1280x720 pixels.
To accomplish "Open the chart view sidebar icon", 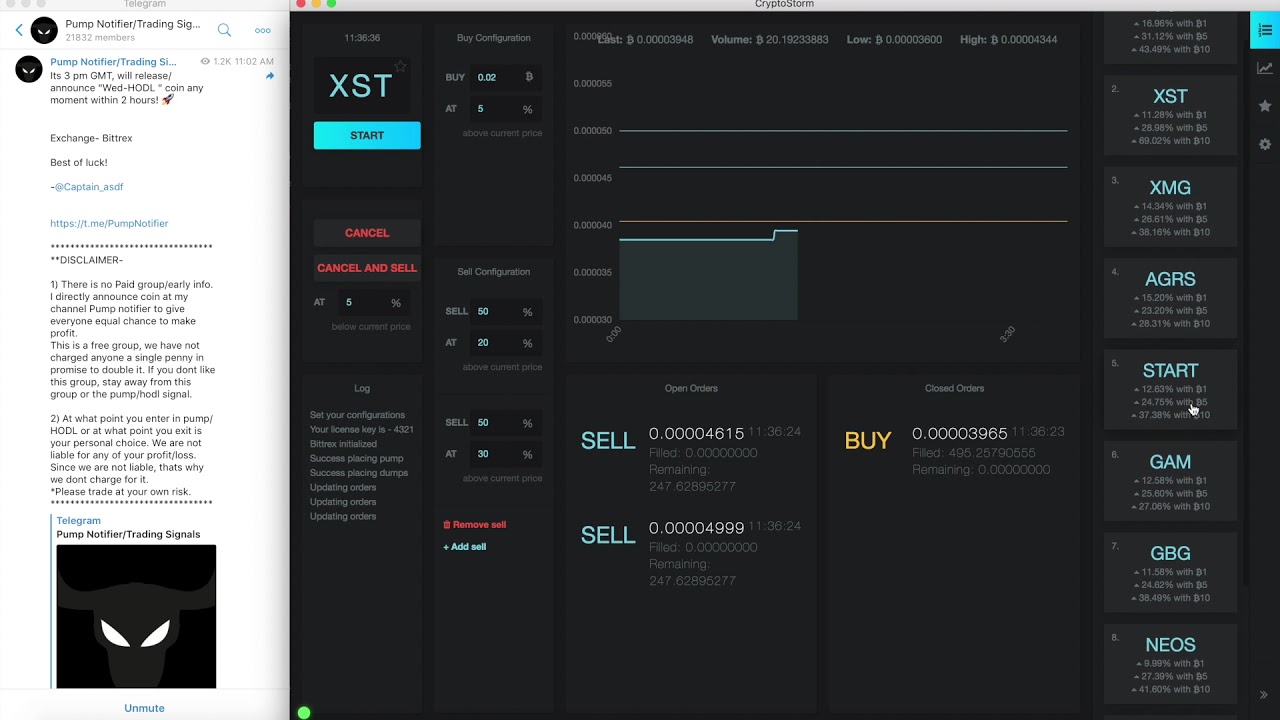I will (x=1265, y=68).
